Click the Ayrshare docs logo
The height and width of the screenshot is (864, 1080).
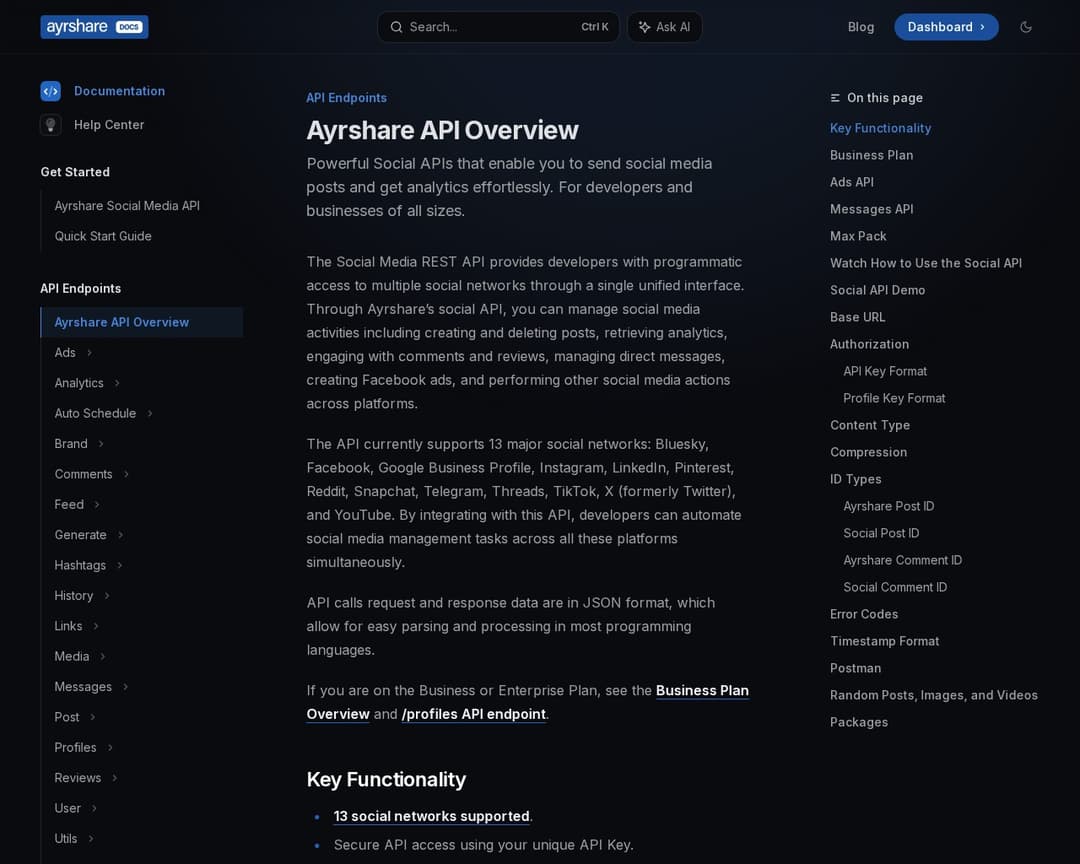(x=94, y=27)
